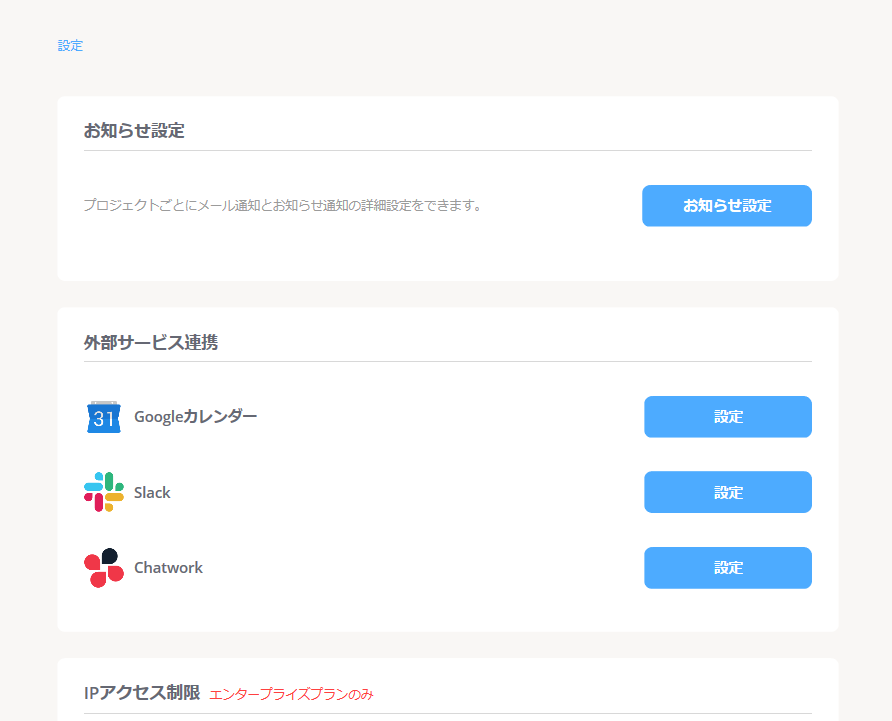892x721 pixels.
Task: Click the お知らせ設定 blue button
Action: [x=726, y=205]
